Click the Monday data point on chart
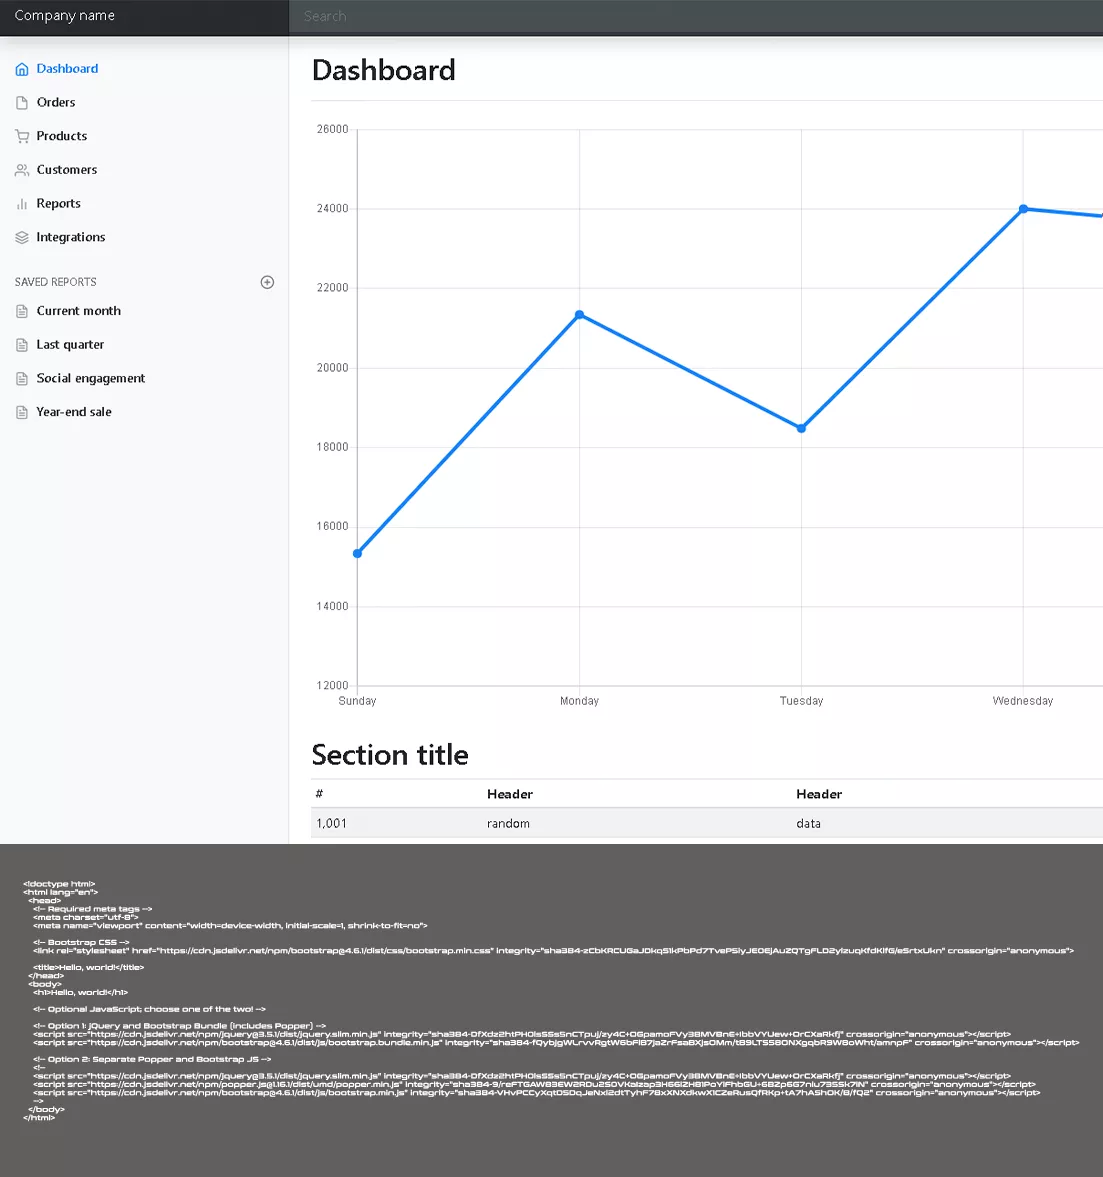Viewport: 1103px width, 1177px height. click(580, 315)
